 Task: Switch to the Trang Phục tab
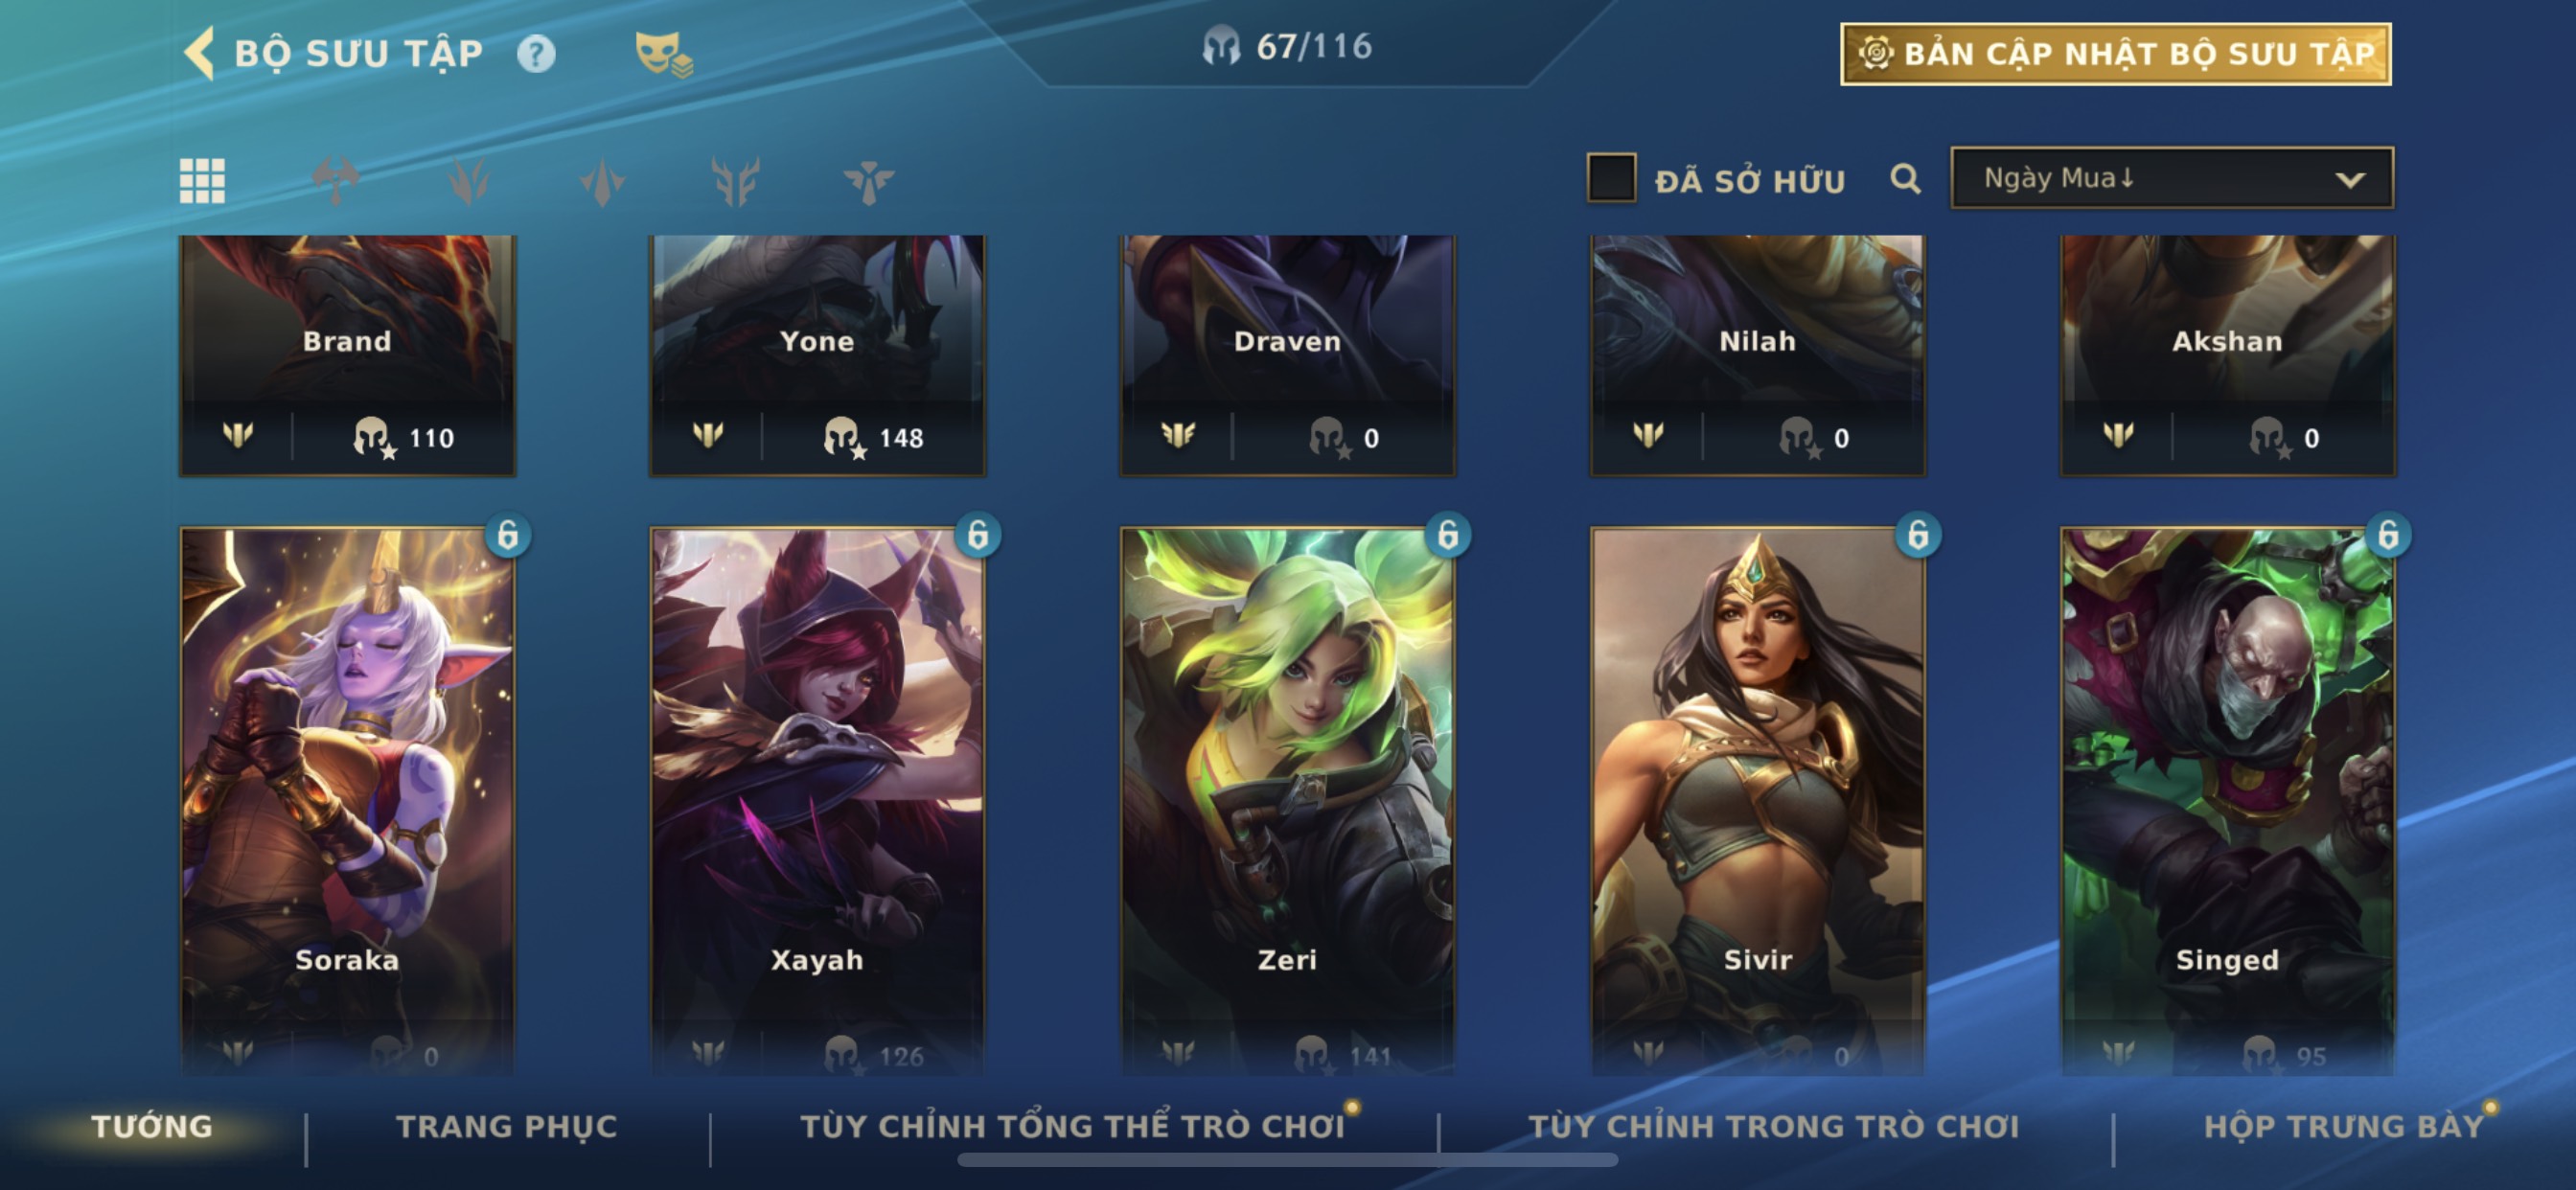[x=507, y=1127]
